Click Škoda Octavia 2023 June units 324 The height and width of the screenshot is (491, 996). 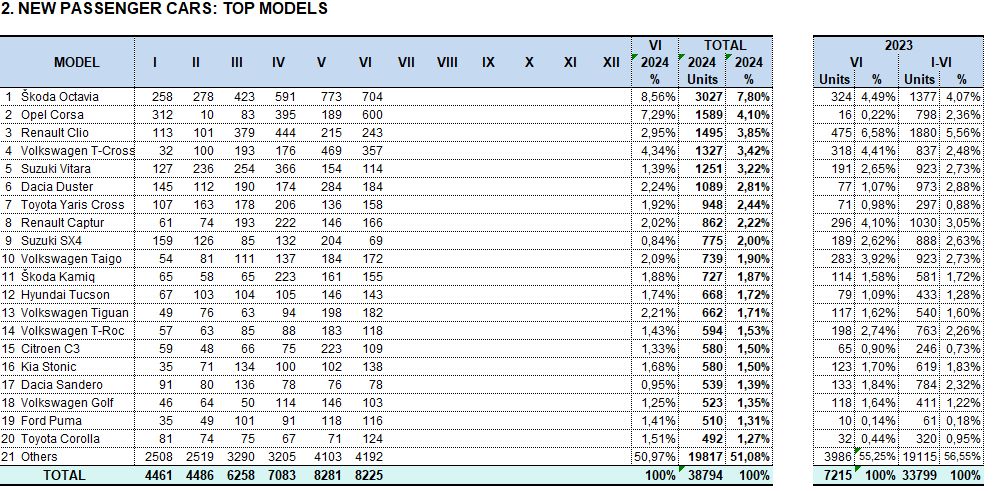[840, 97]
